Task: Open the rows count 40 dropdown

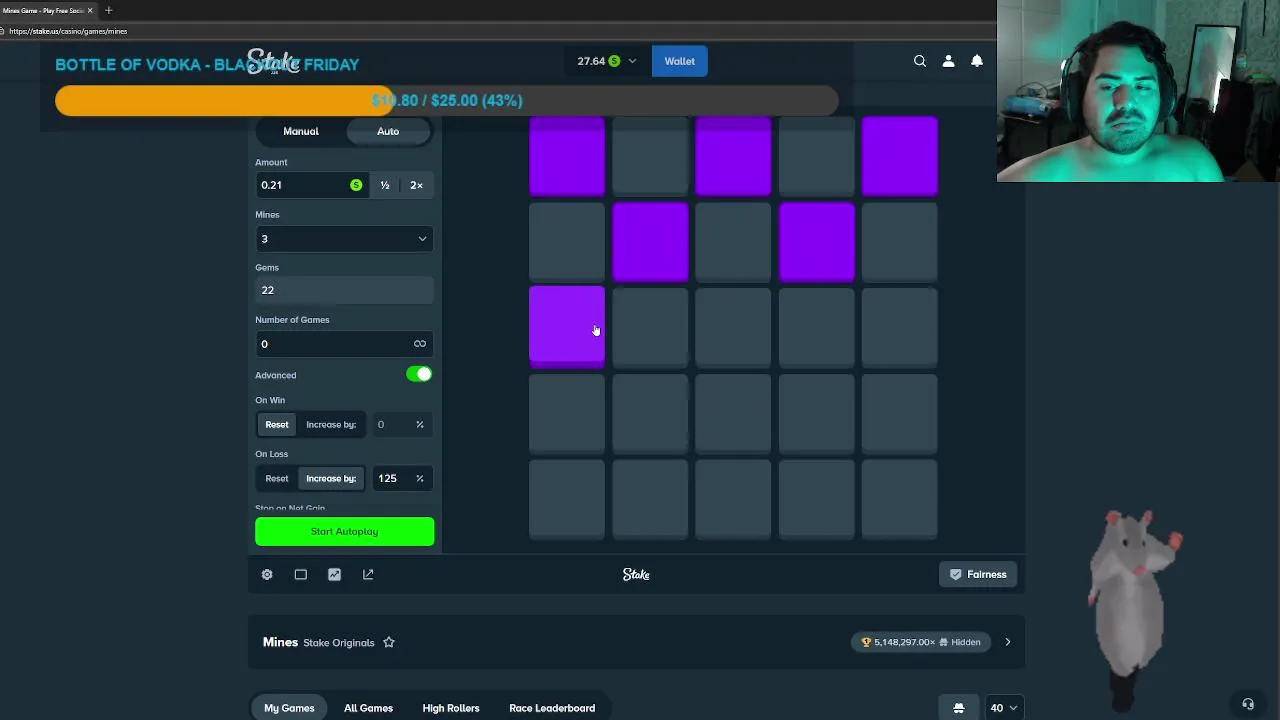Action: tap(1003, 708)
